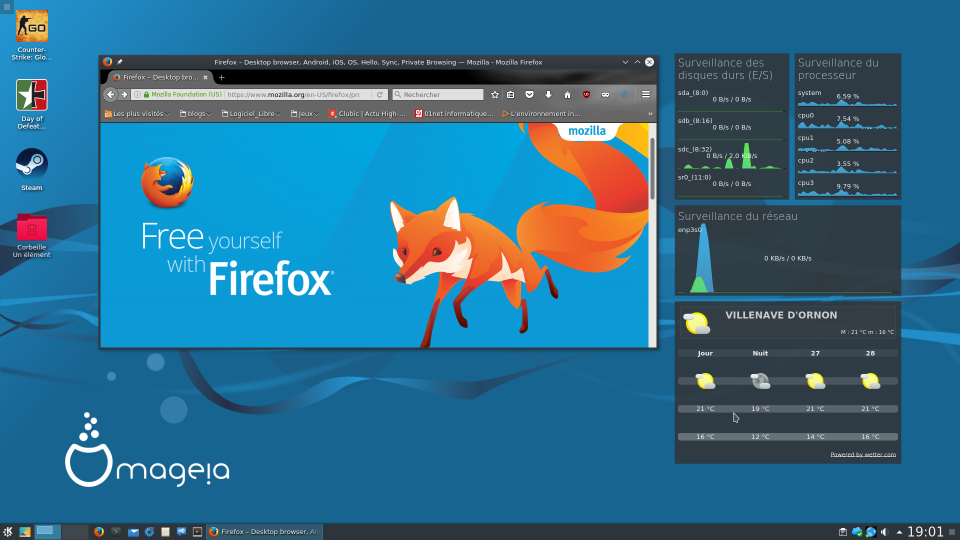Image resolution: width=960 pixels, height=540 pixels.
Task: Click sdc_(8:32) disk activity graph
Action: (731, 157)
